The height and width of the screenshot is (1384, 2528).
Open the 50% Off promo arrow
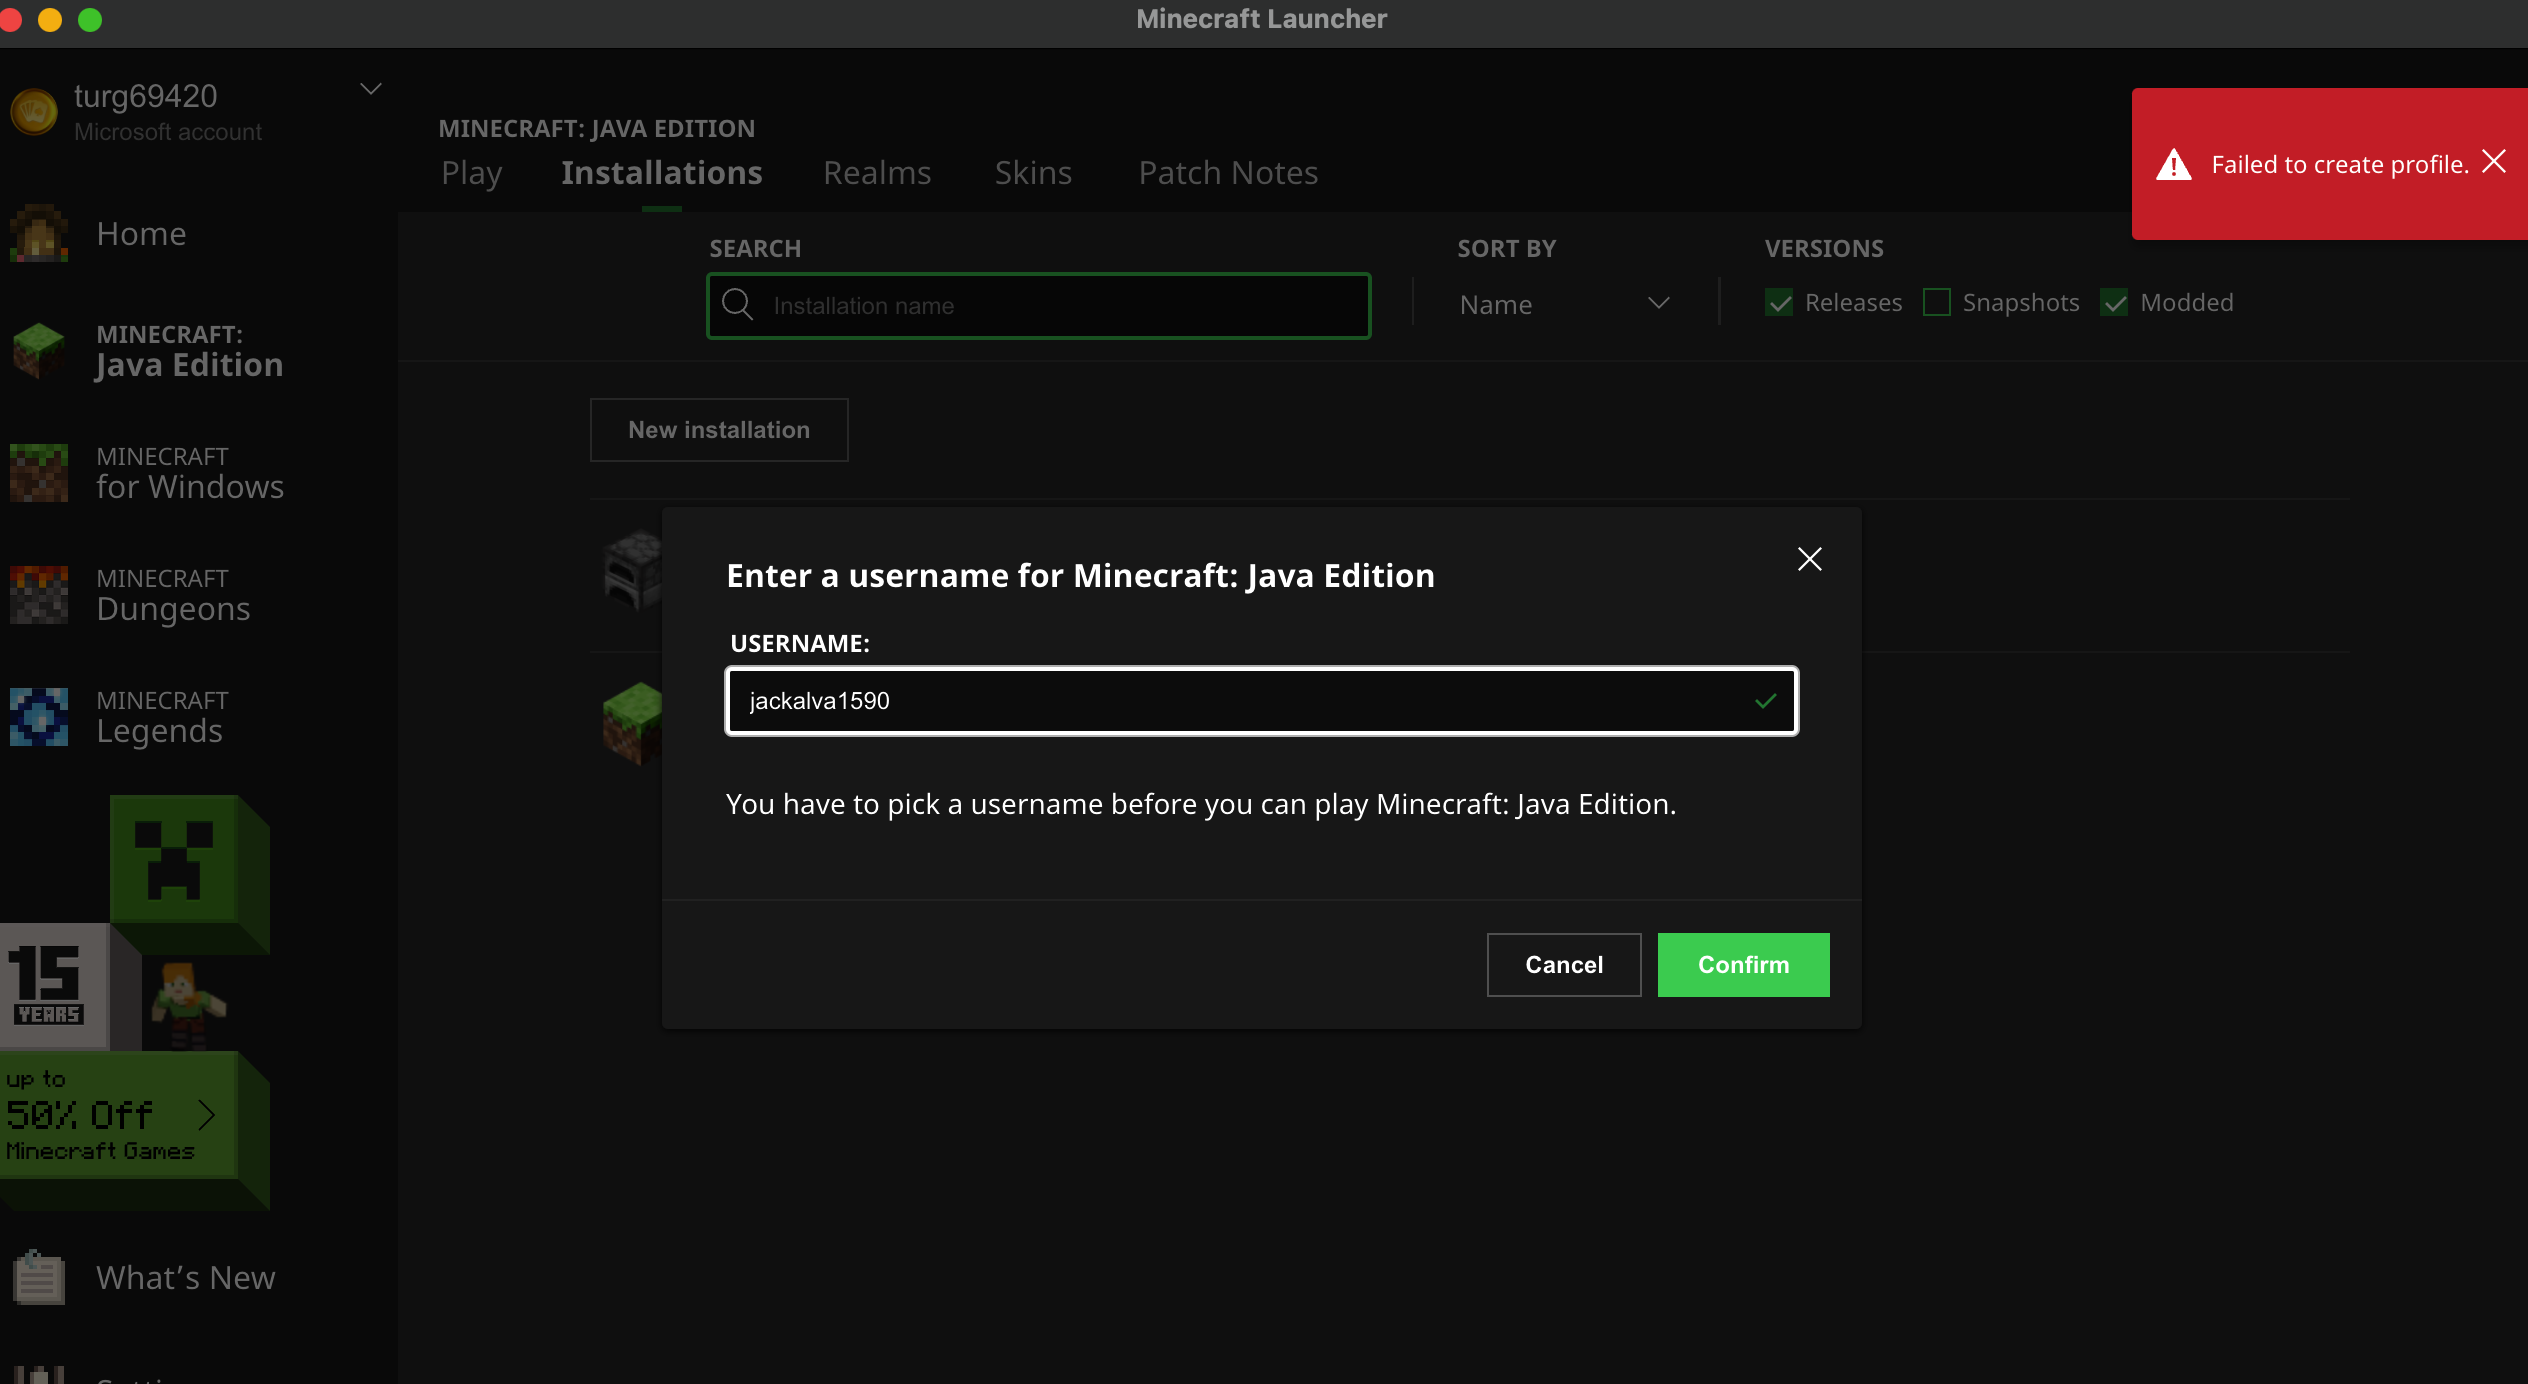point(206,1115)
